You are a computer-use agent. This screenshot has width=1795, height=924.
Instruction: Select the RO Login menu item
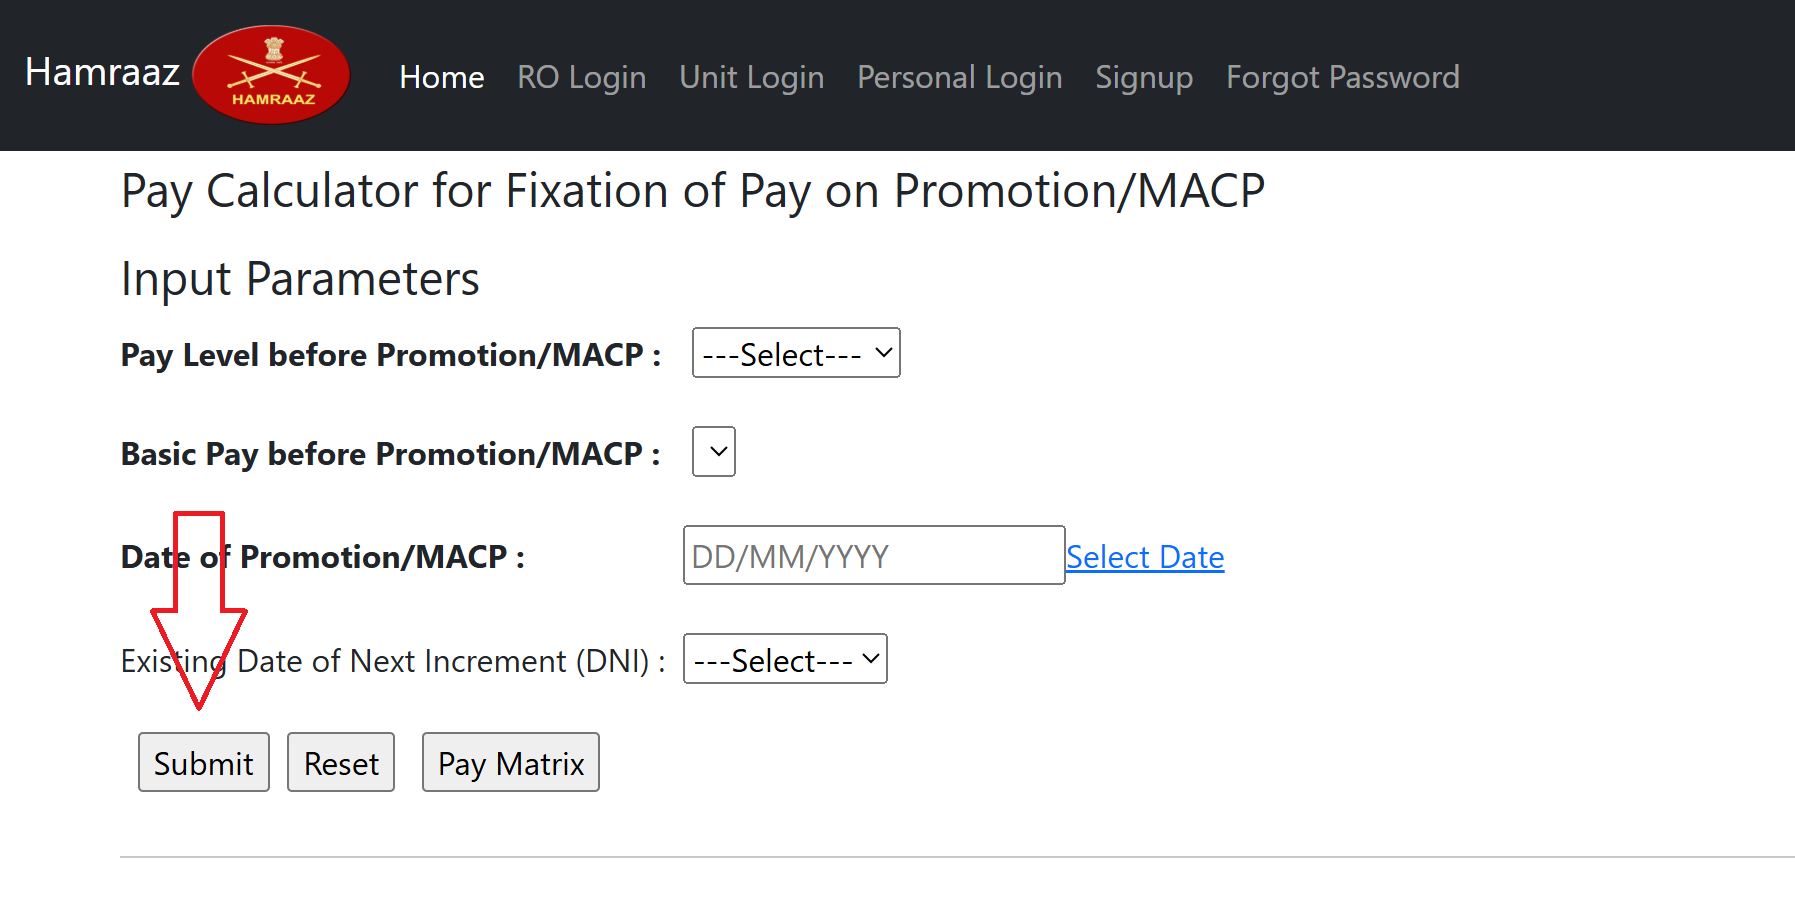[581, 77]
